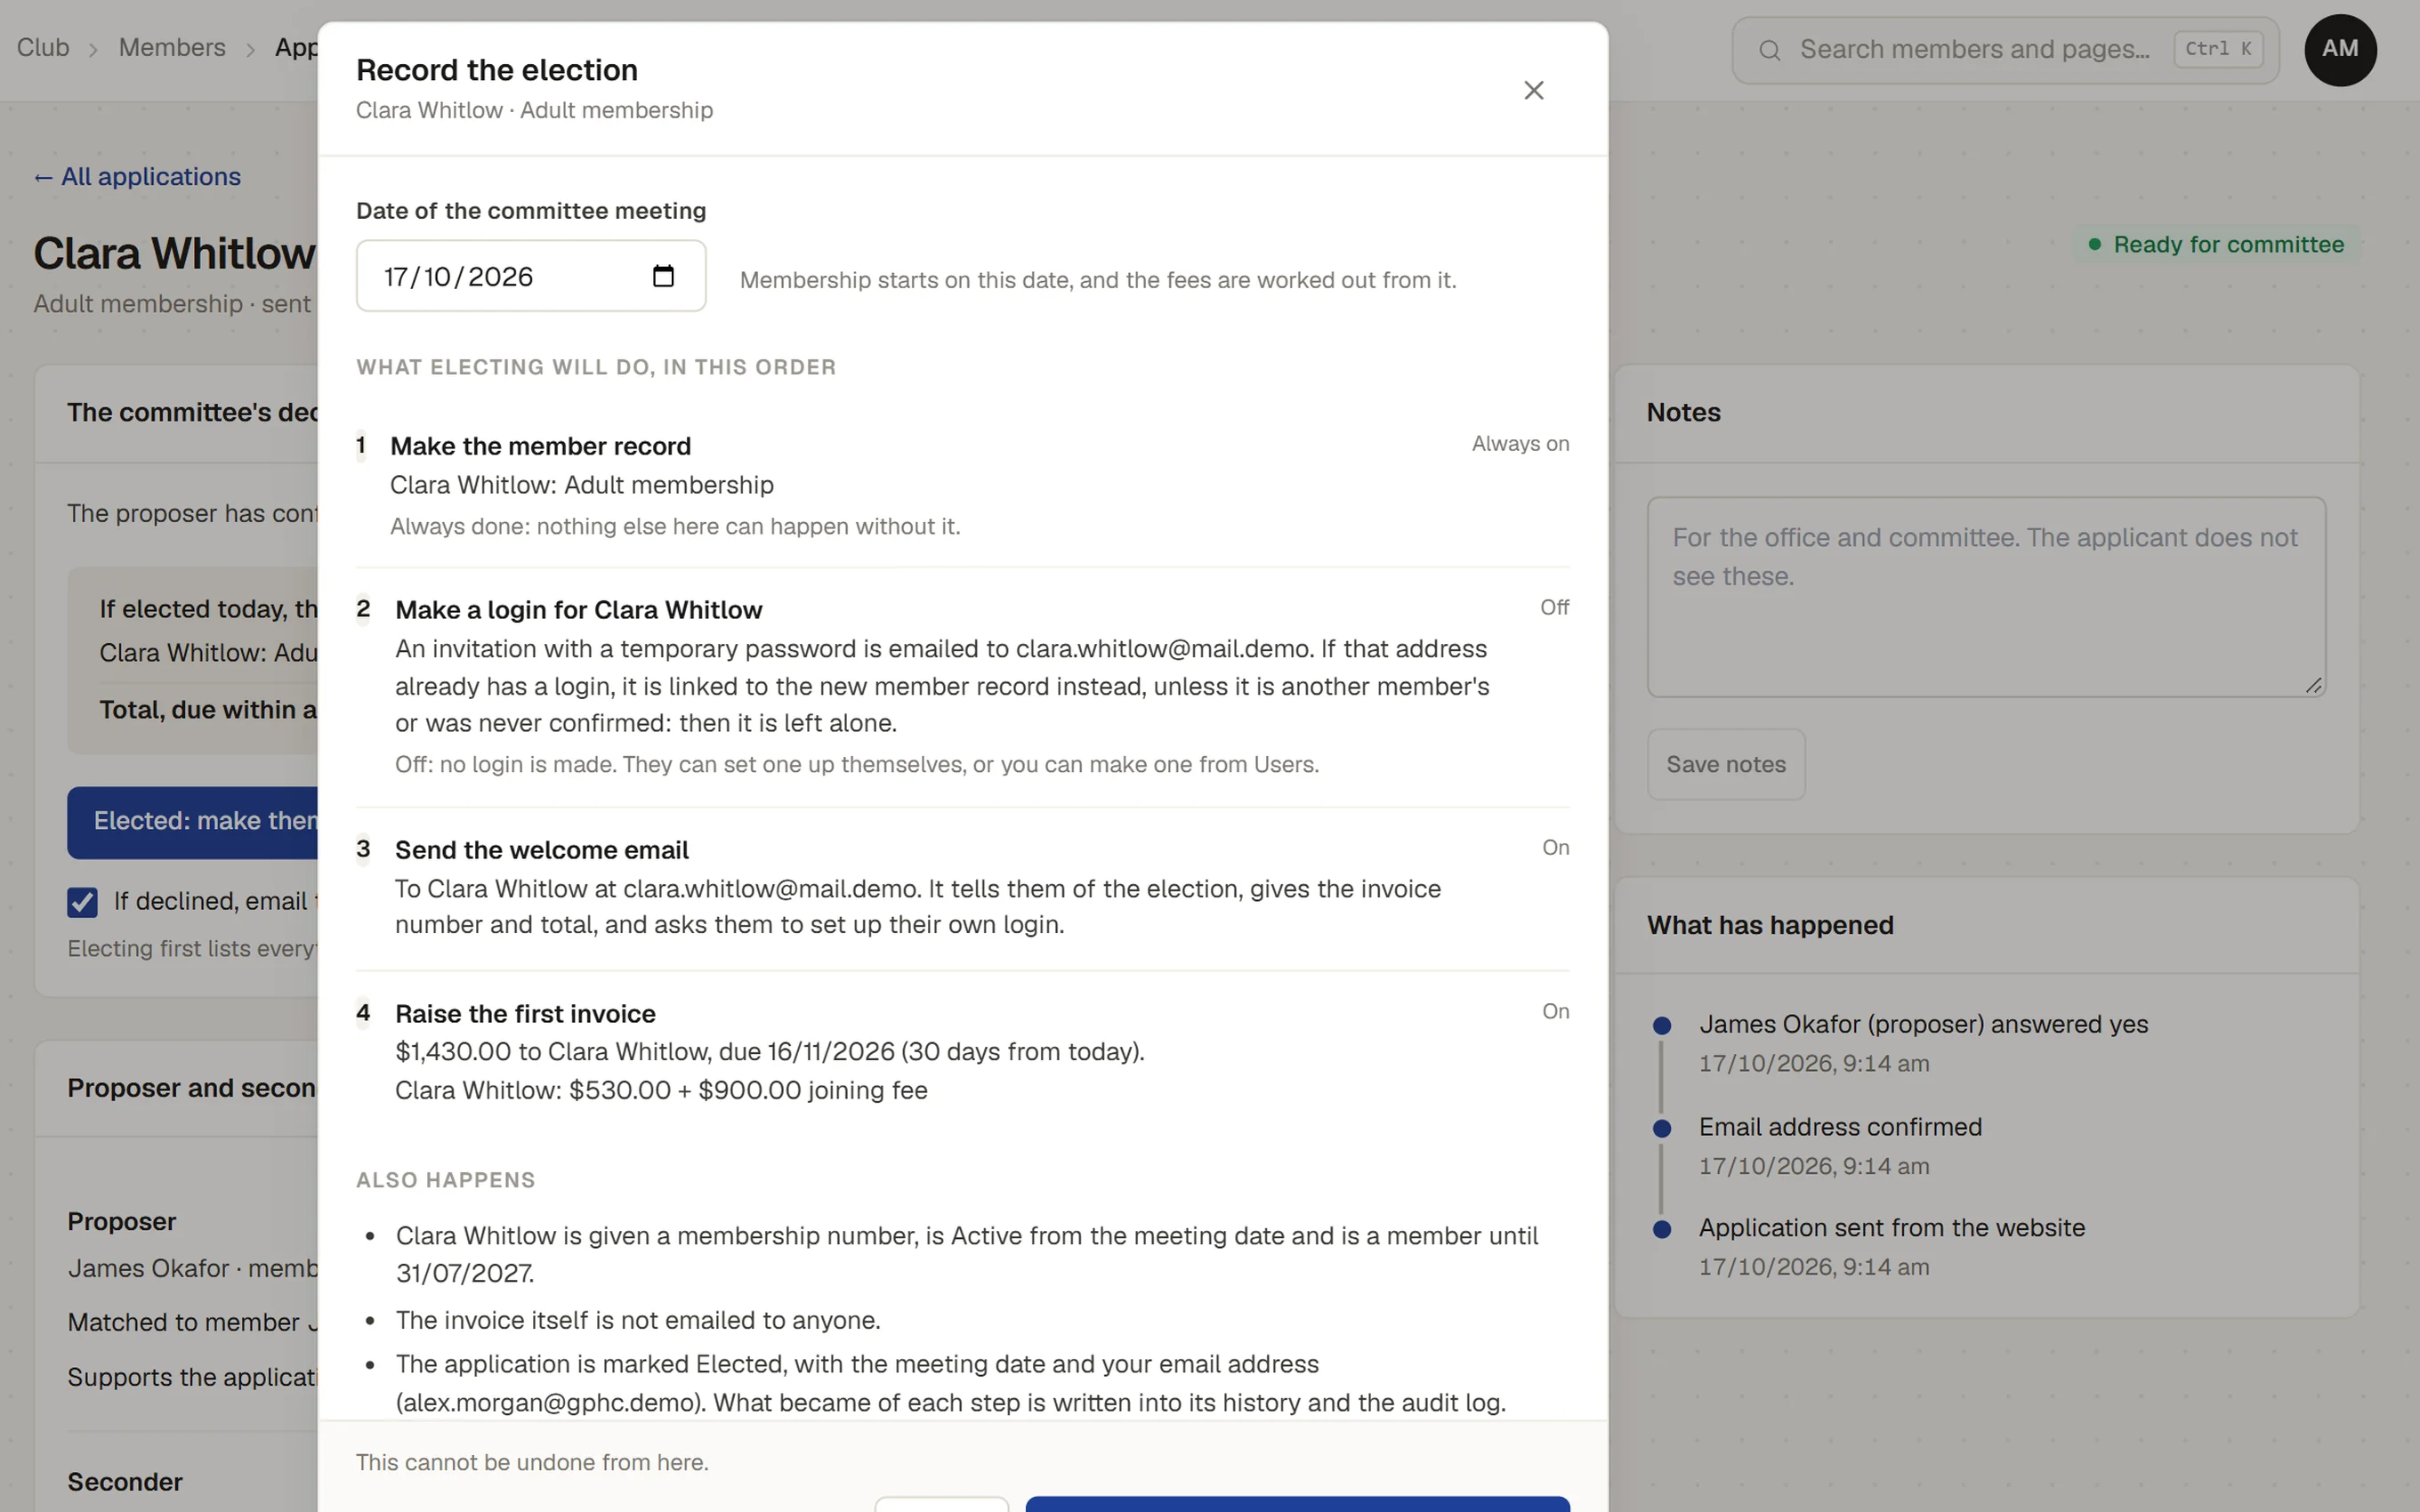
Task: Click the Record the election dialog title
Action: tap(497, 70)
